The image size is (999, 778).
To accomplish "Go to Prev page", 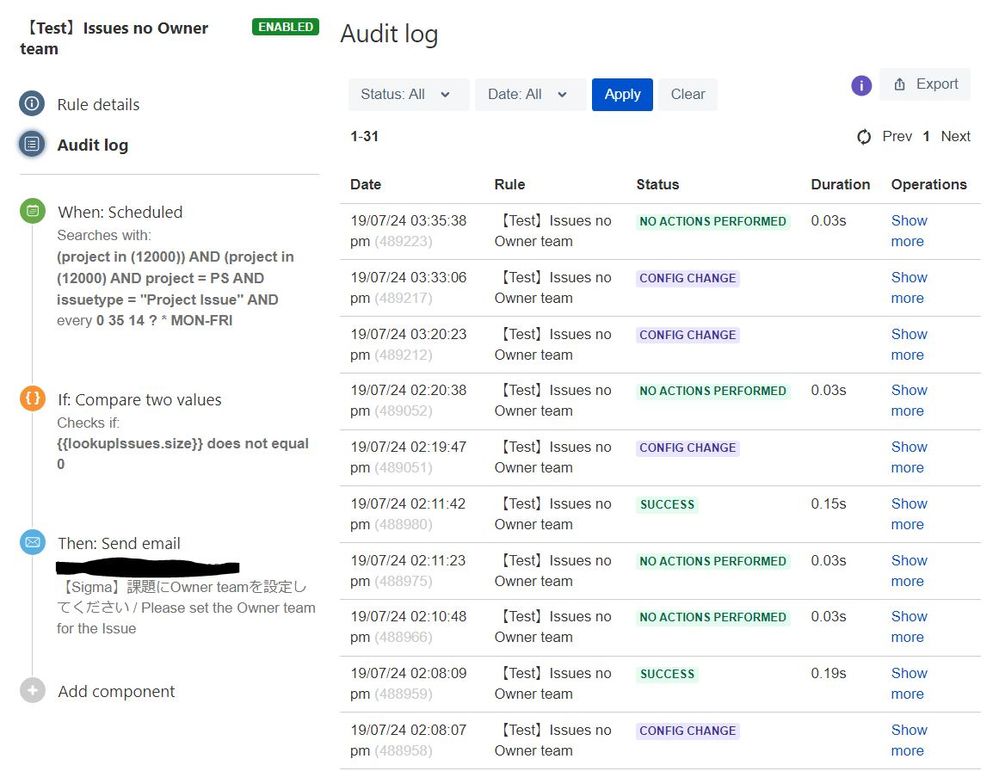I will [x=897, y=136].
